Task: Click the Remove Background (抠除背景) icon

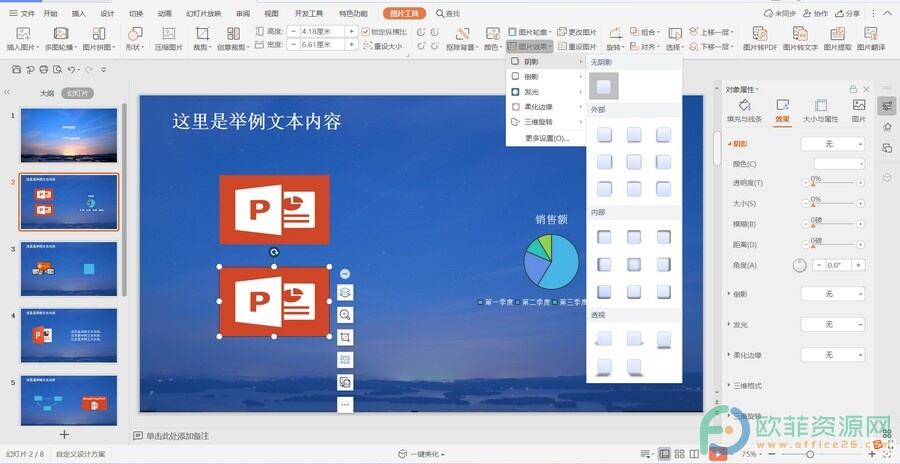Action: [462, 33]
